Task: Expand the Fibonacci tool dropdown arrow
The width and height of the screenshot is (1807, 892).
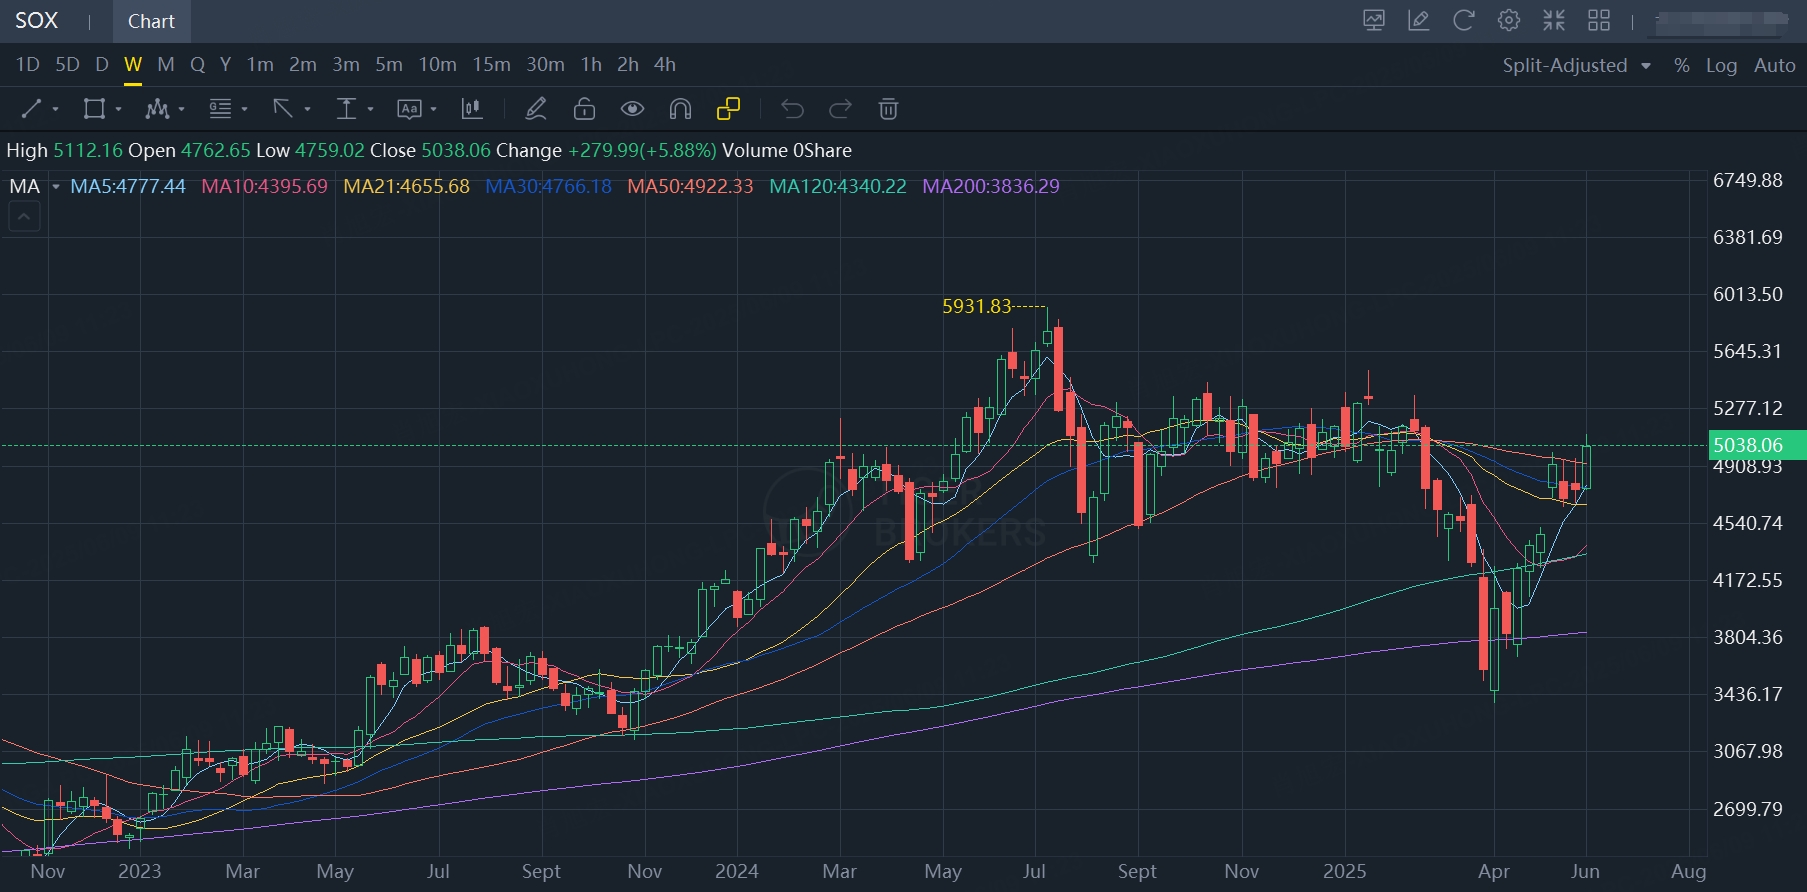Action: coord(244,110)
